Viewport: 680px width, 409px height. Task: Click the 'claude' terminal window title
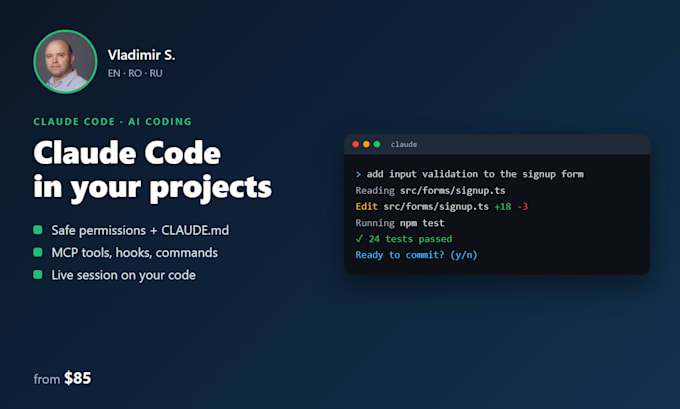[x=404, y=144]
